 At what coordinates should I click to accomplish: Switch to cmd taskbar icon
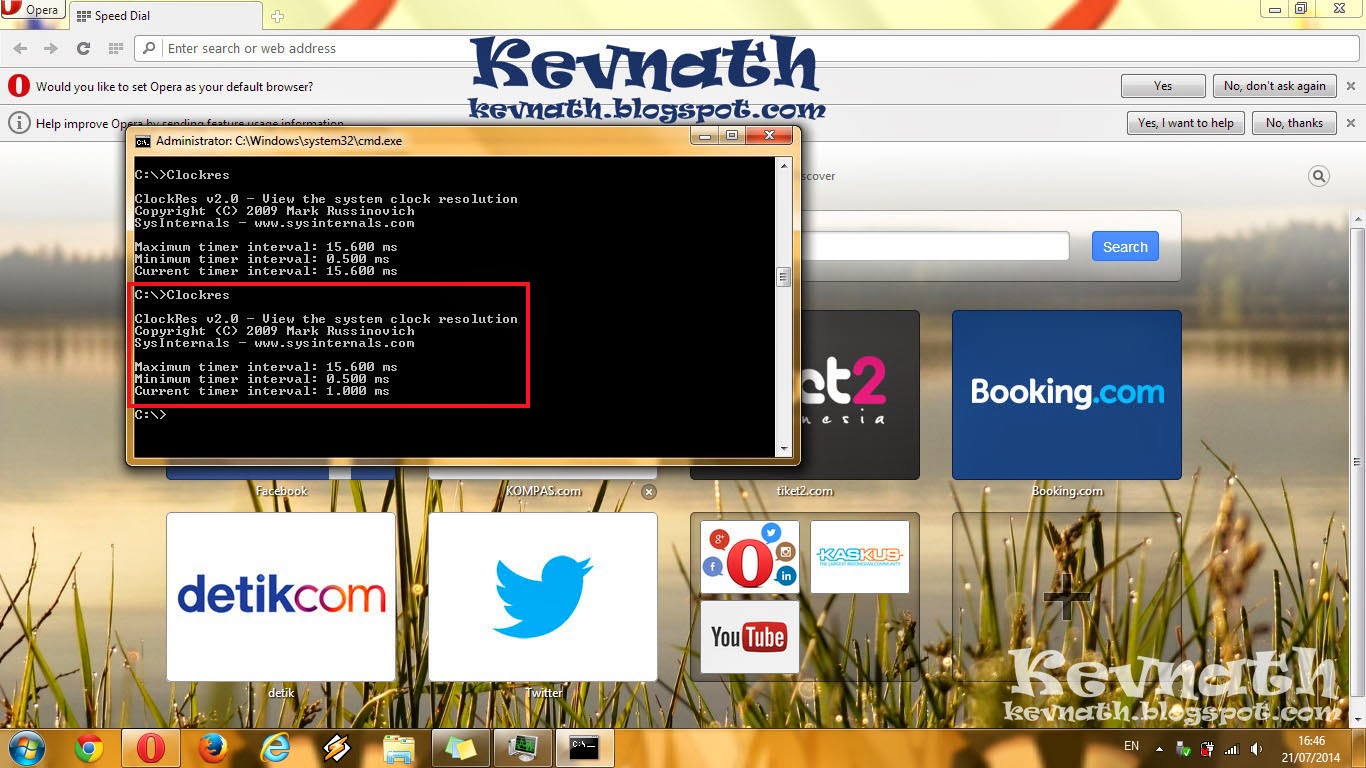click(x=584, y=748)
